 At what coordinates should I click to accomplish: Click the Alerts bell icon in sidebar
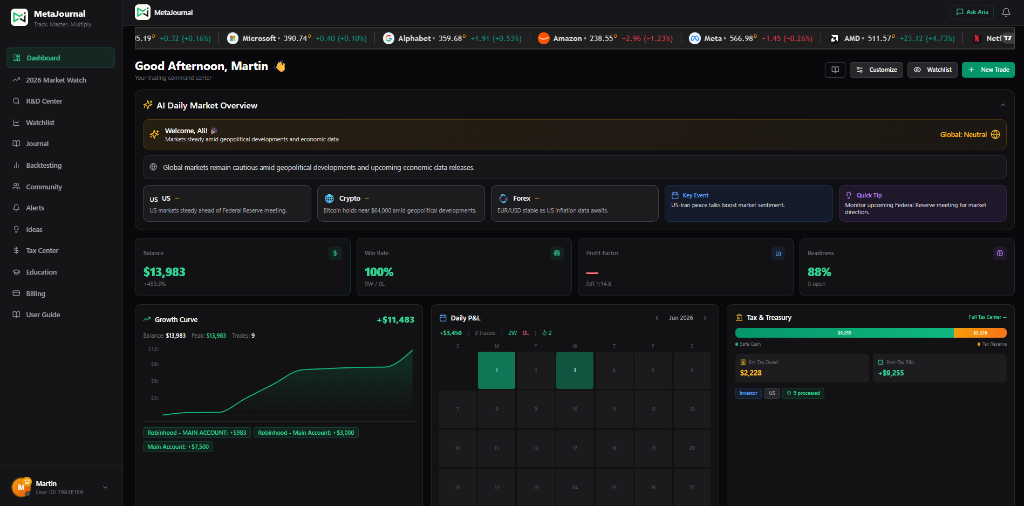tap(16, 208)
